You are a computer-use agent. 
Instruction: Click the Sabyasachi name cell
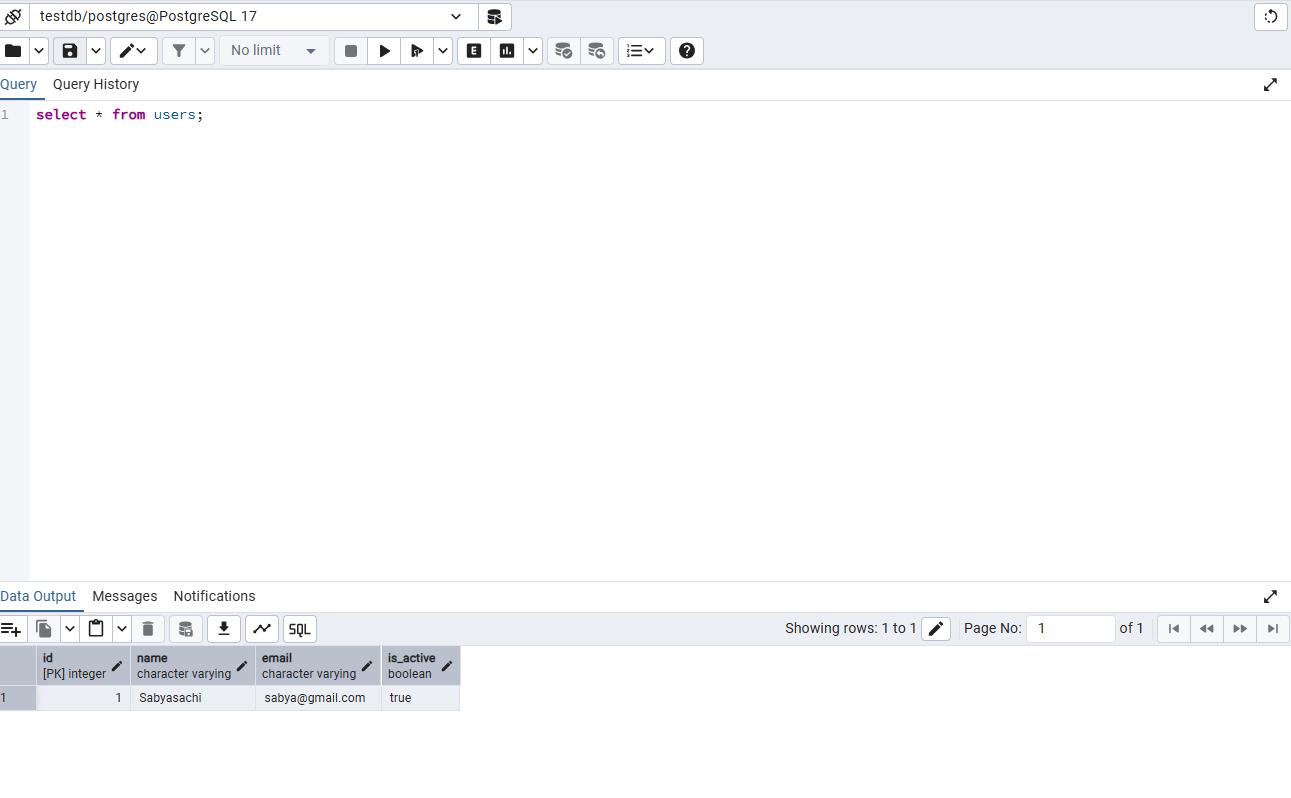tap(193, 698)
